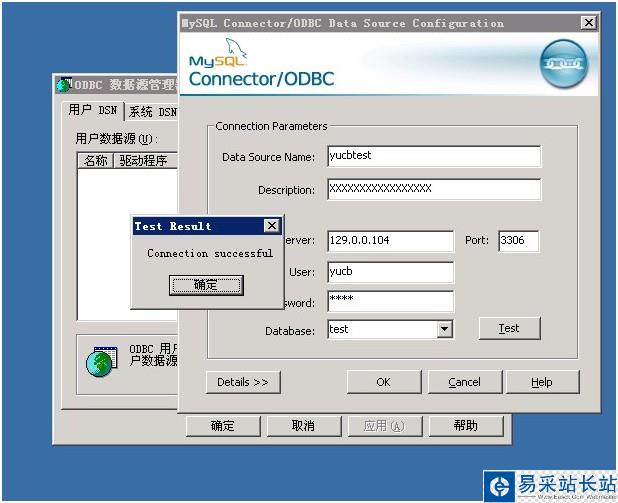Image resolution: width=618 pixels, height=503 pixels.
Task: Click 取消 in ODBC administrator window
Action: click(304, 426)
